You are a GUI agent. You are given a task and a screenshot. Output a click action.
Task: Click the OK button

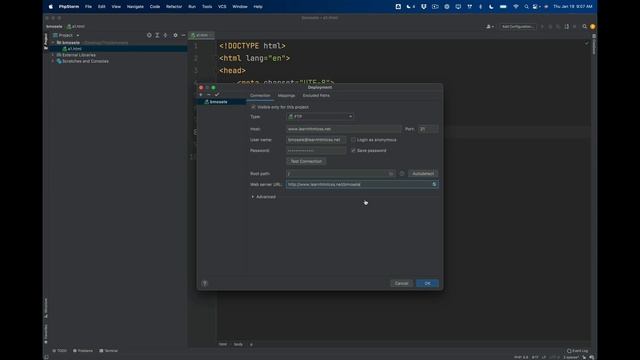coord(427,283)
